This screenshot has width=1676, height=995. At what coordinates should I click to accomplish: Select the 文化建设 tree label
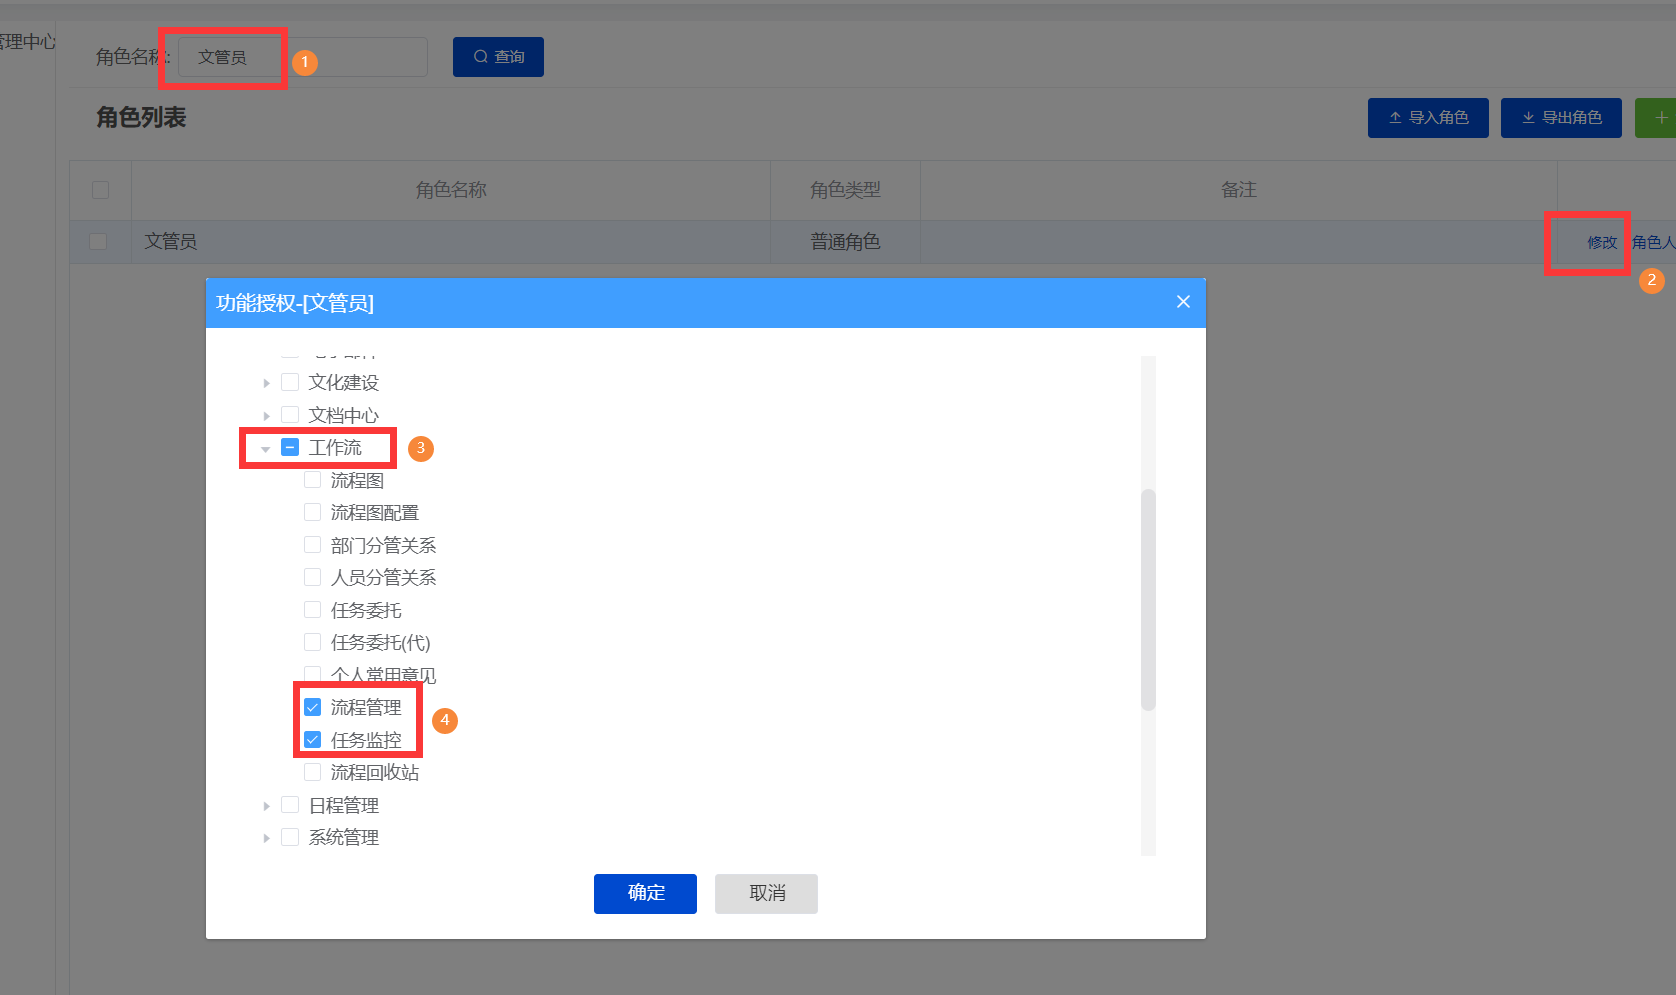[x=344, y=382]
